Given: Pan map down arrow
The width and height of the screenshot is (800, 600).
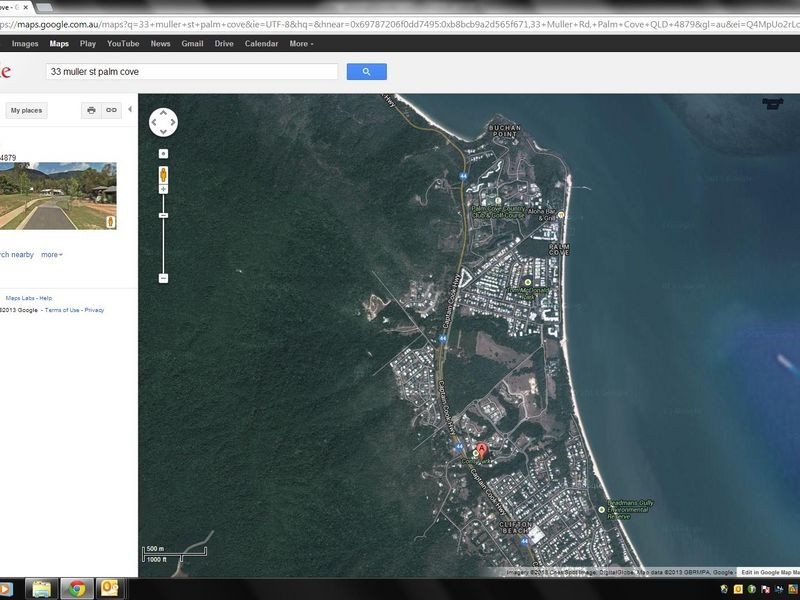Looking at the screenshot, I should [x=163, y=132].
